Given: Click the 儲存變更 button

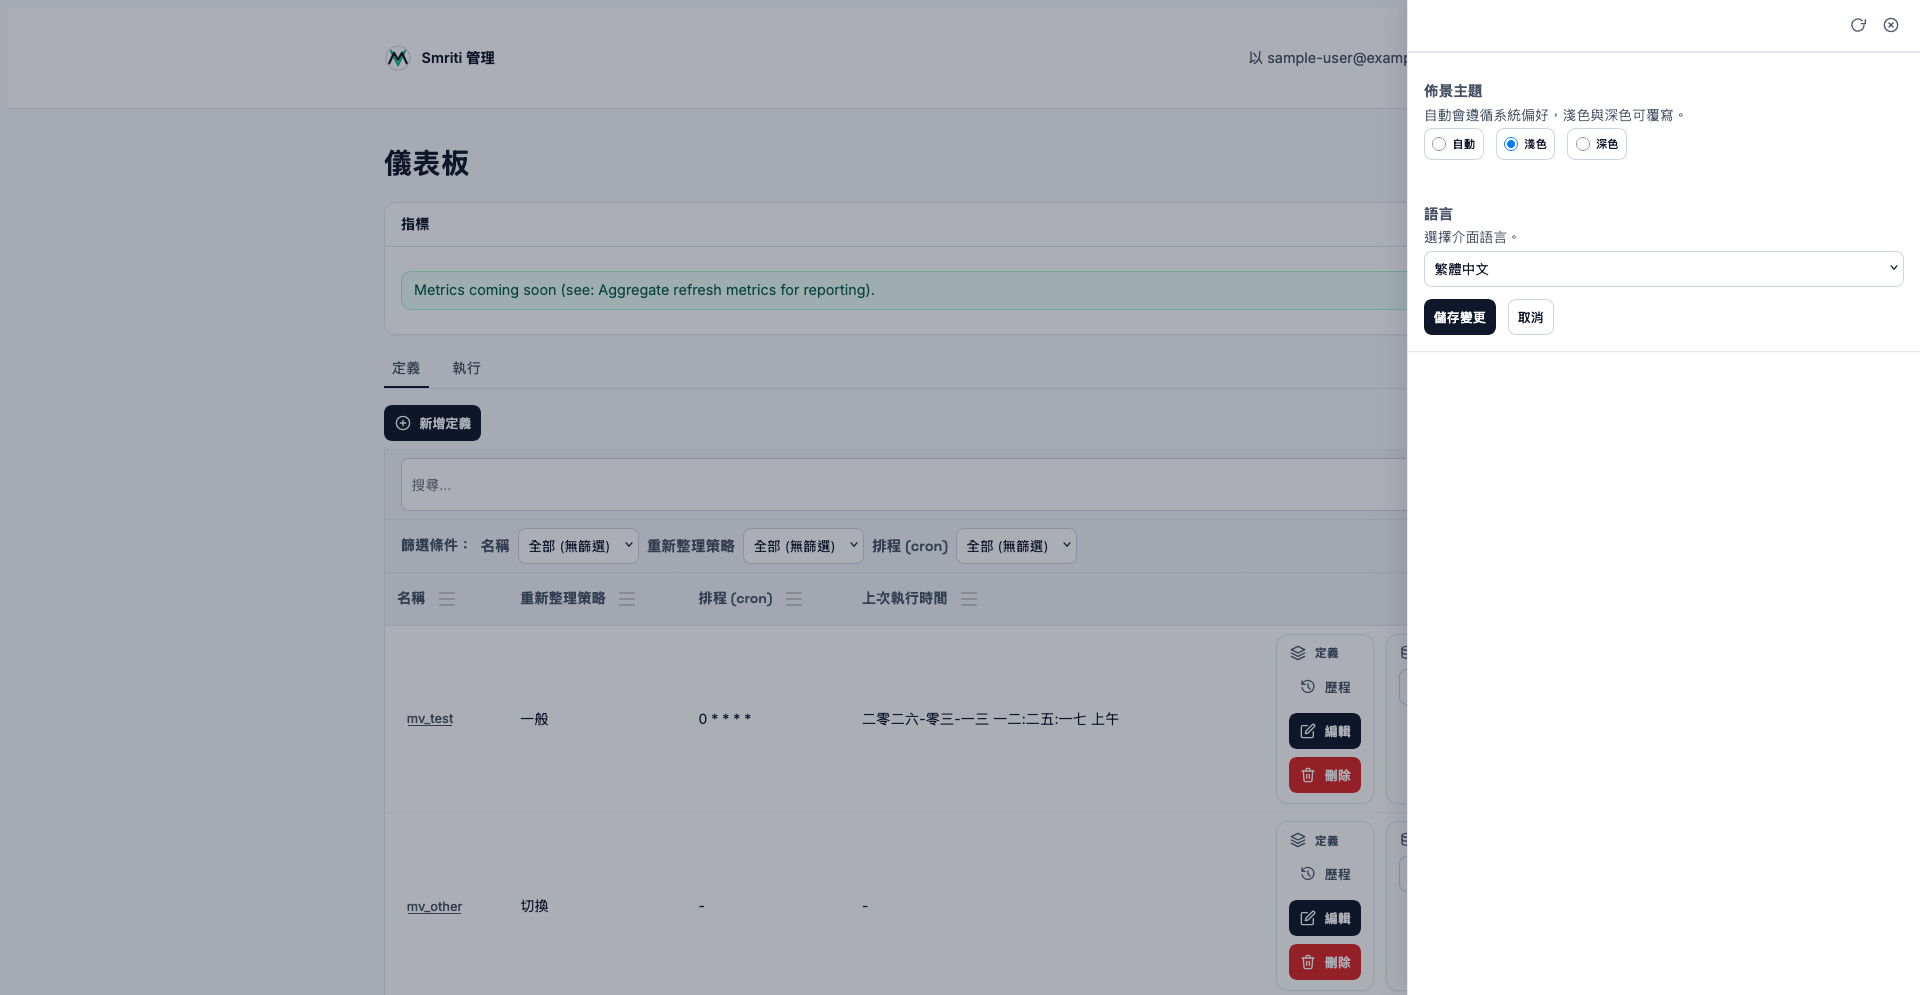Looking at the screenshot, I should click(1459, 317).
